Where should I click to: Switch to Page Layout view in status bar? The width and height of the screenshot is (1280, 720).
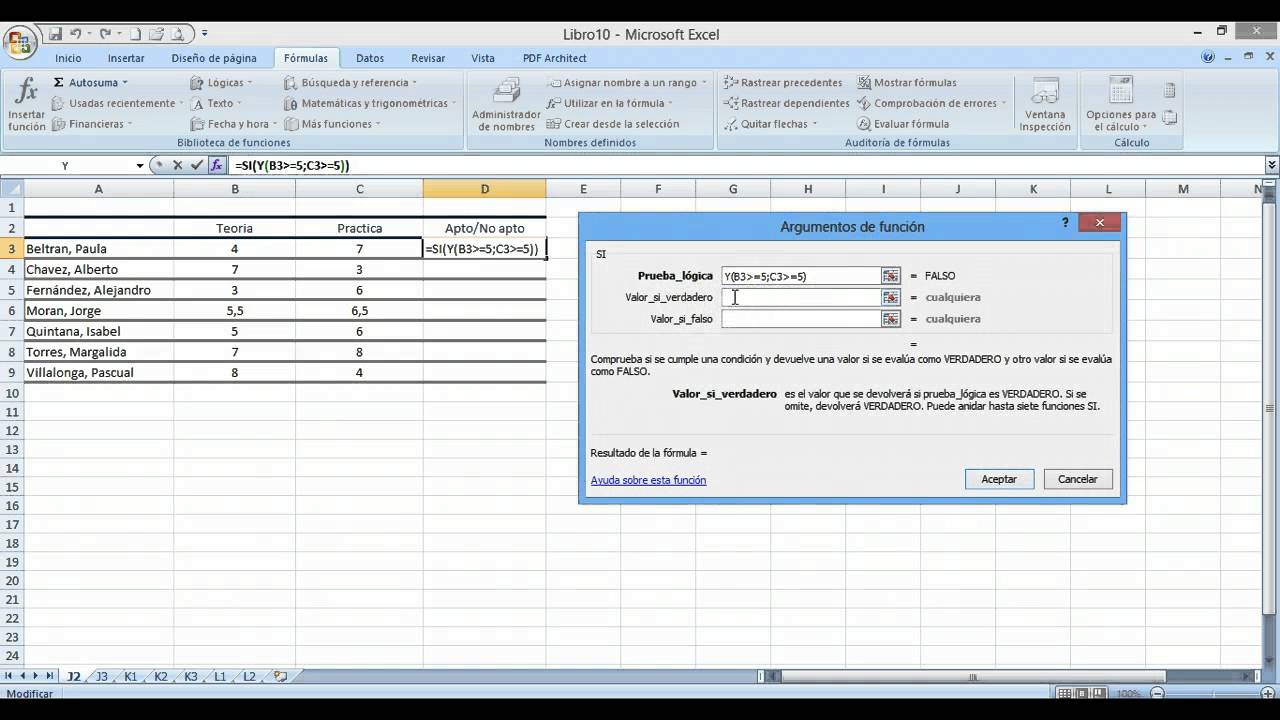(x=1082, y=693)
